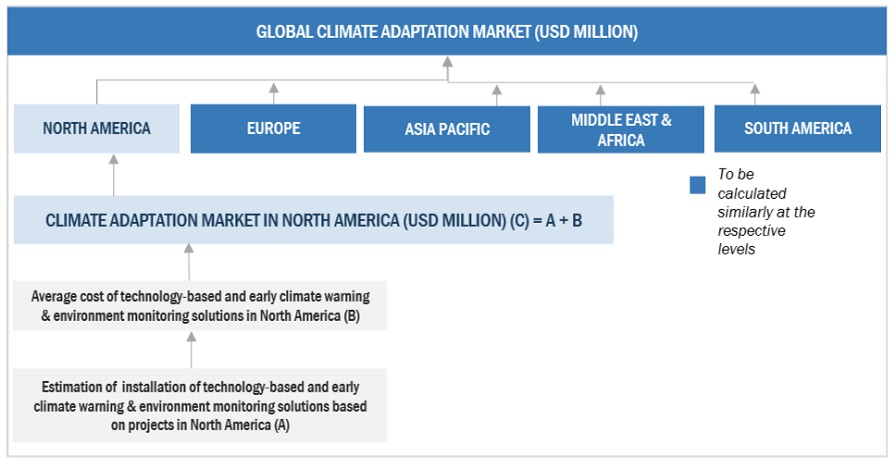Click the connector line above the North America box

[x=97, y=92]
